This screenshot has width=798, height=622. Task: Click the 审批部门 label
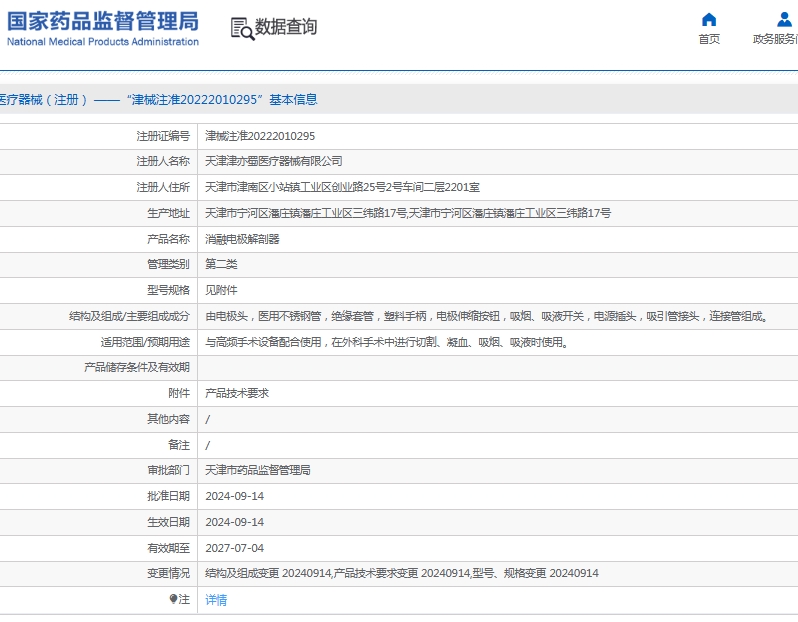pos(168,470)
